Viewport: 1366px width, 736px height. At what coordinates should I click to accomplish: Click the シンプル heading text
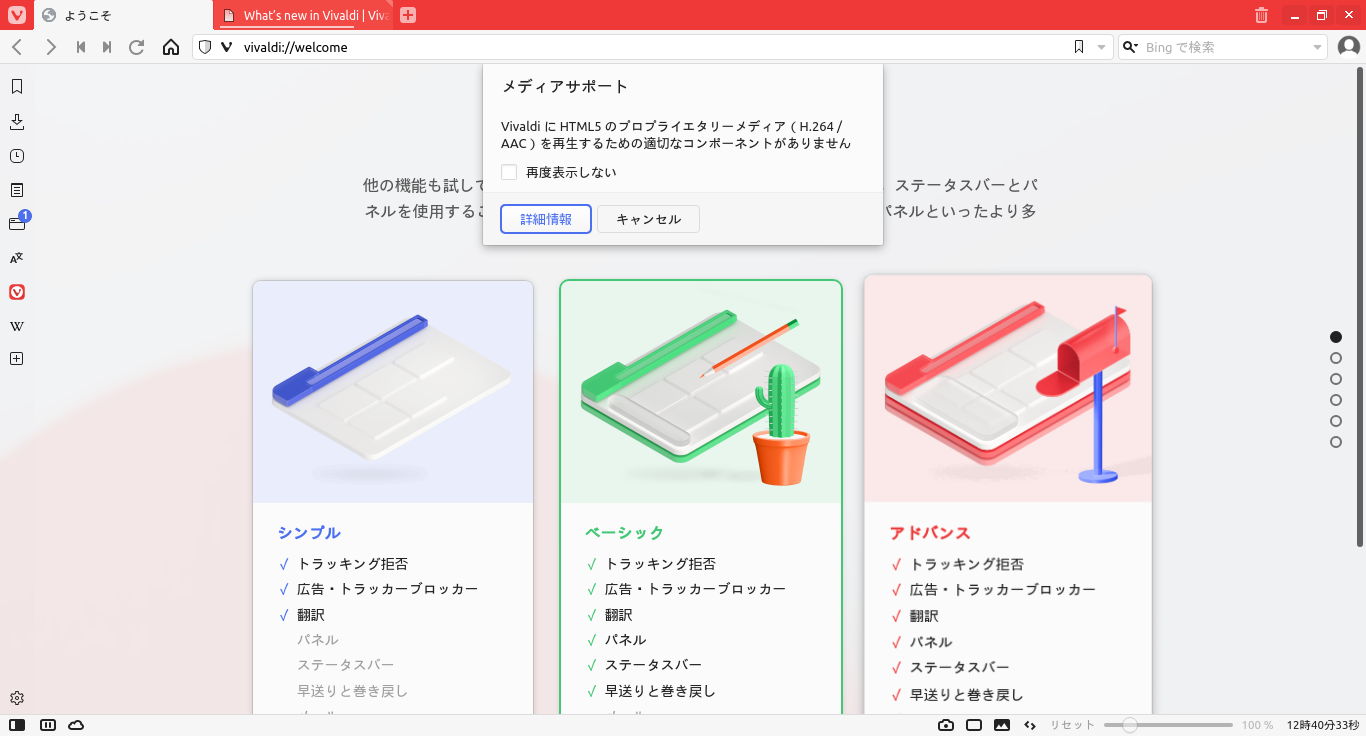click(x=309, y=533)
